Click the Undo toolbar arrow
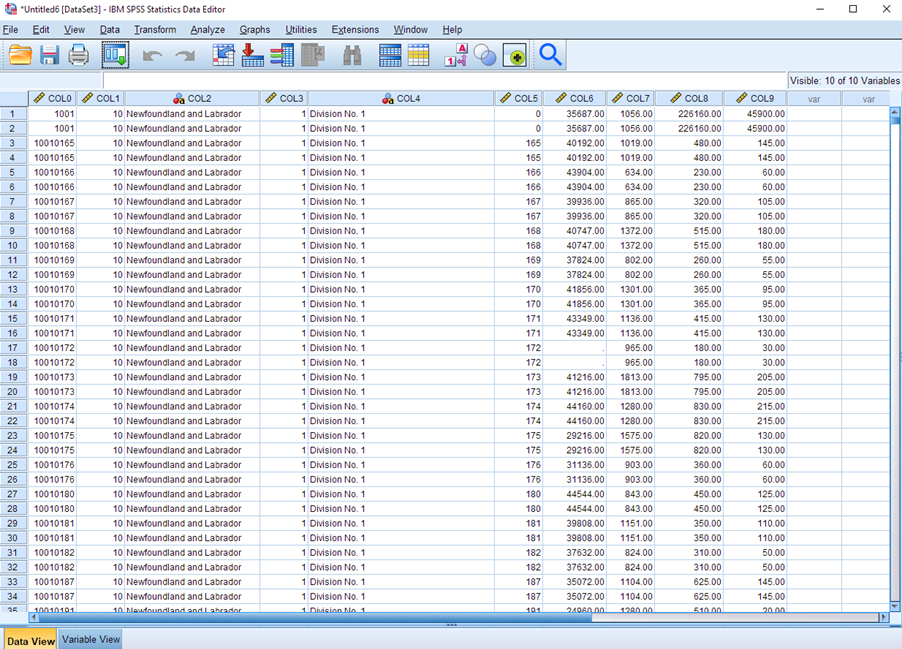The height and width of the screenshot is (649, 902). coord(151,55)
